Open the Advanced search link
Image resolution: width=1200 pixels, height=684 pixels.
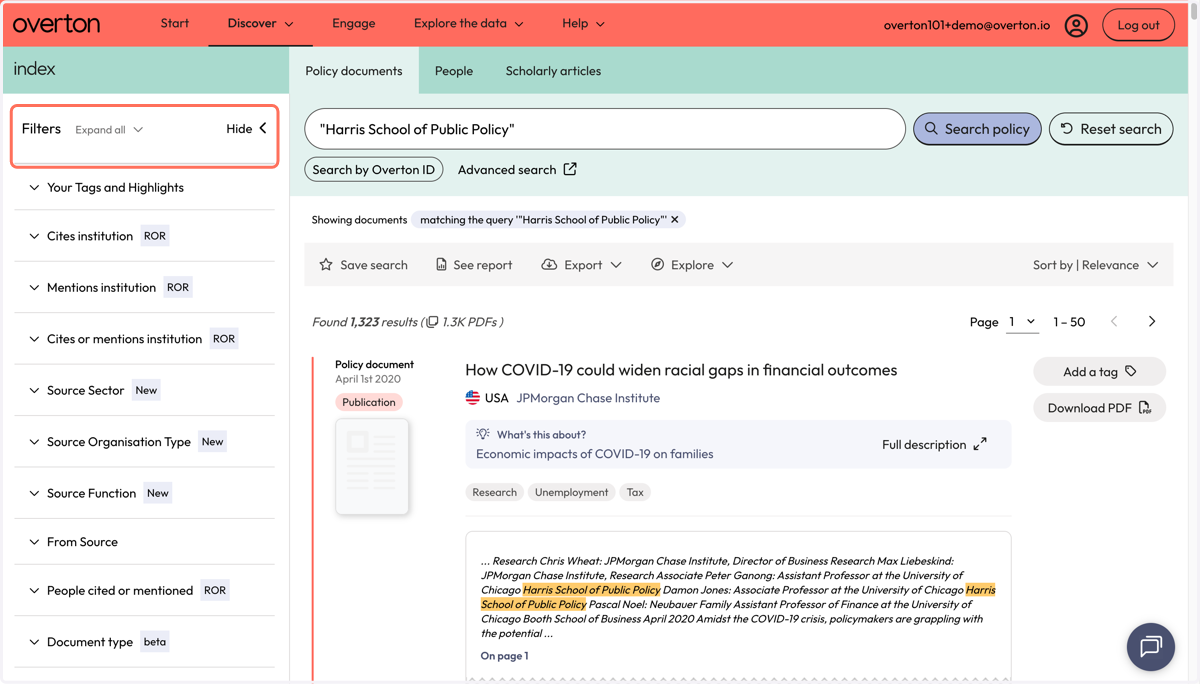(x=517, y=170)
